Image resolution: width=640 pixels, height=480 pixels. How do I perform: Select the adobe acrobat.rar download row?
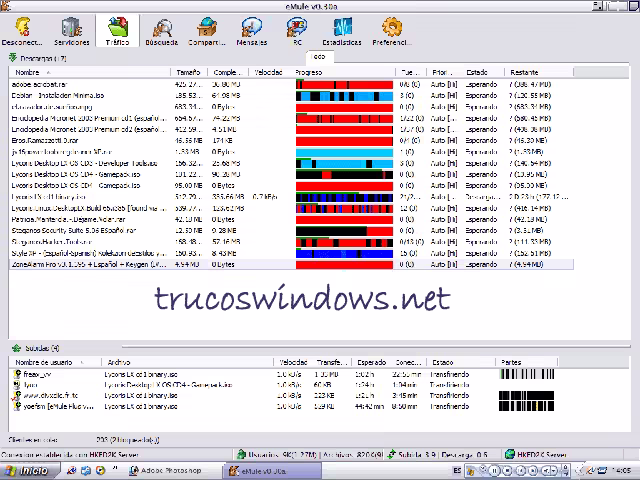coord(291,84)
